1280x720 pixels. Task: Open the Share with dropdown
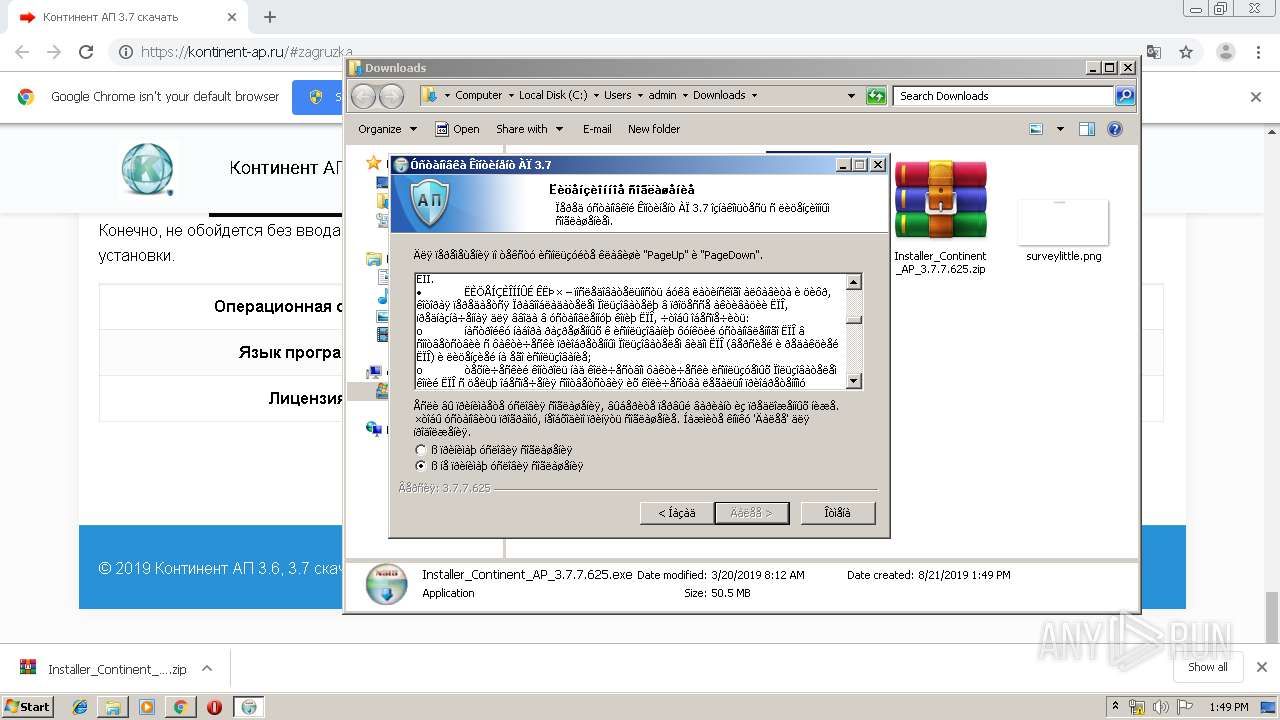tap(529, 129)
